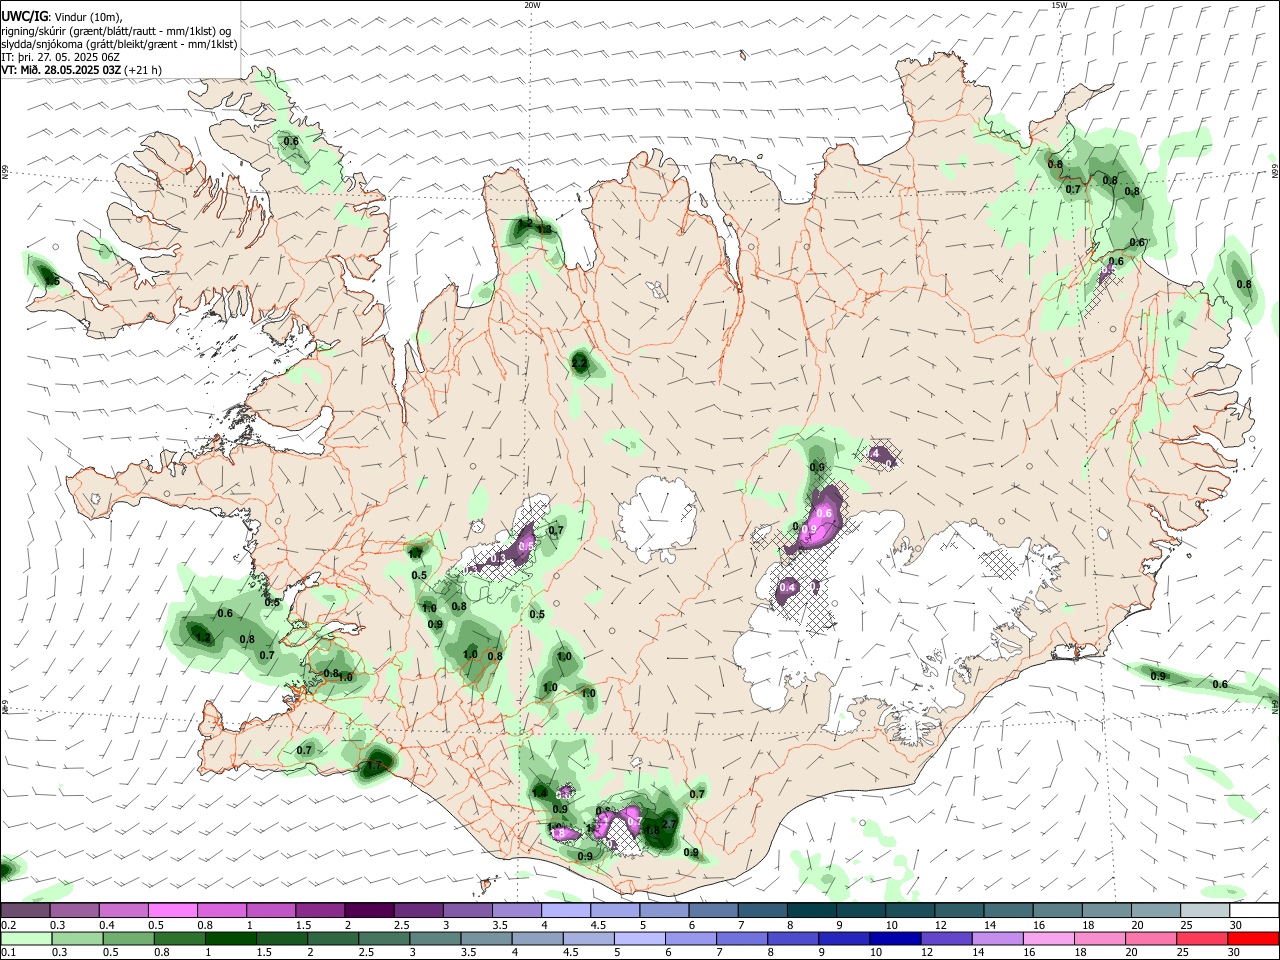1280x960 pixels.
Task: Click the "slydda/snjókoma" description line in the header
Action: pyautogui.click(x=119, y=44)
